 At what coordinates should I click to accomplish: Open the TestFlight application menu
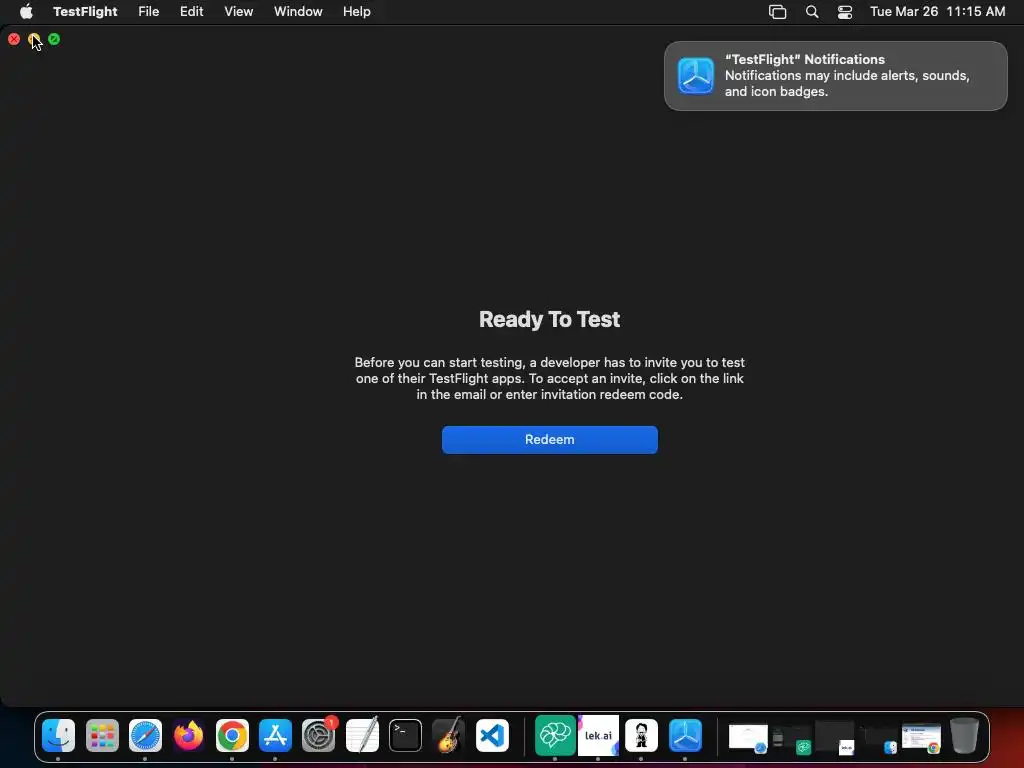tap(85, 11)
